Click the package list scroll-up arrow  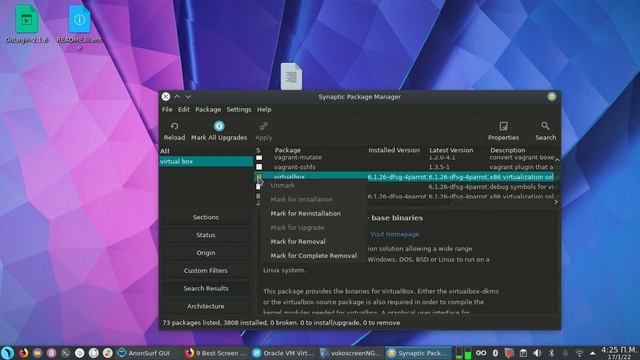pos(557,159)
